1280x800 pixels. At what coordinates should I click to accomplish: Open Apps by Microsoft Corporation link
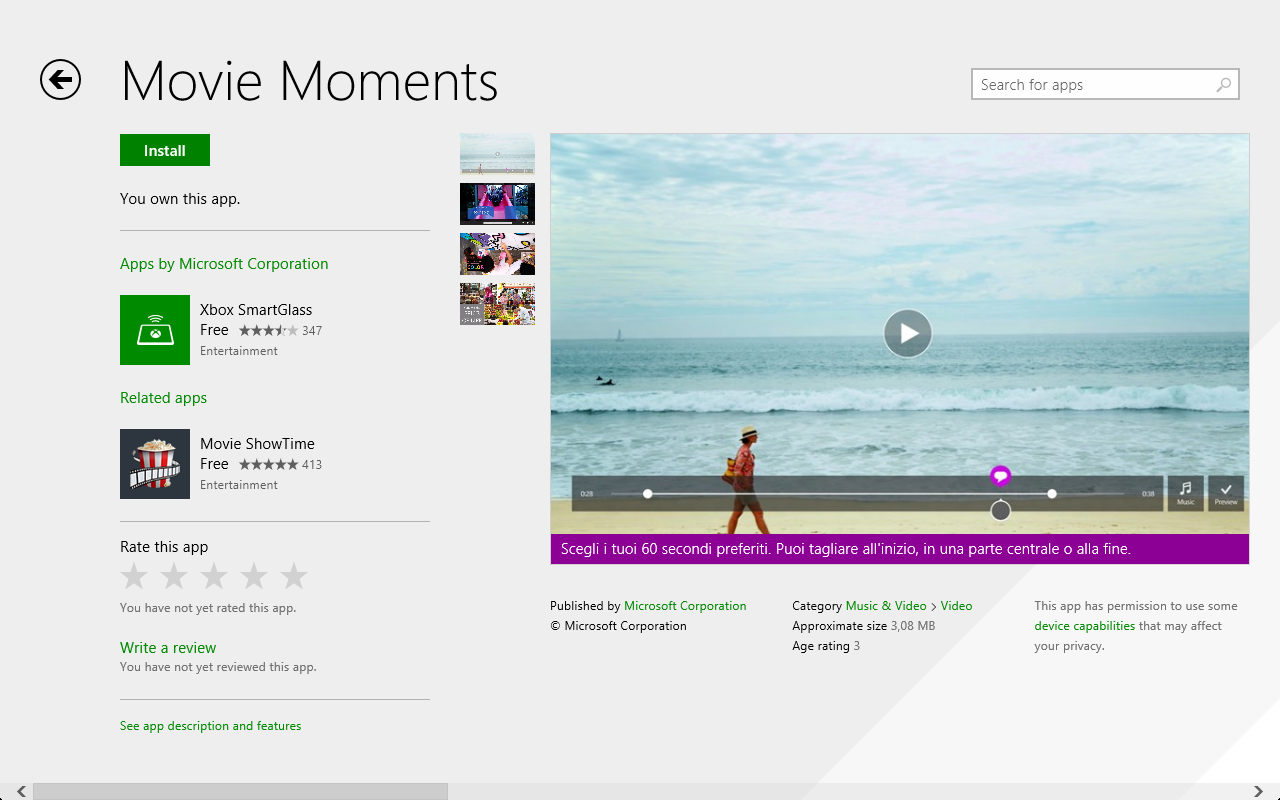pyautogui.click(x=224, y=264)
